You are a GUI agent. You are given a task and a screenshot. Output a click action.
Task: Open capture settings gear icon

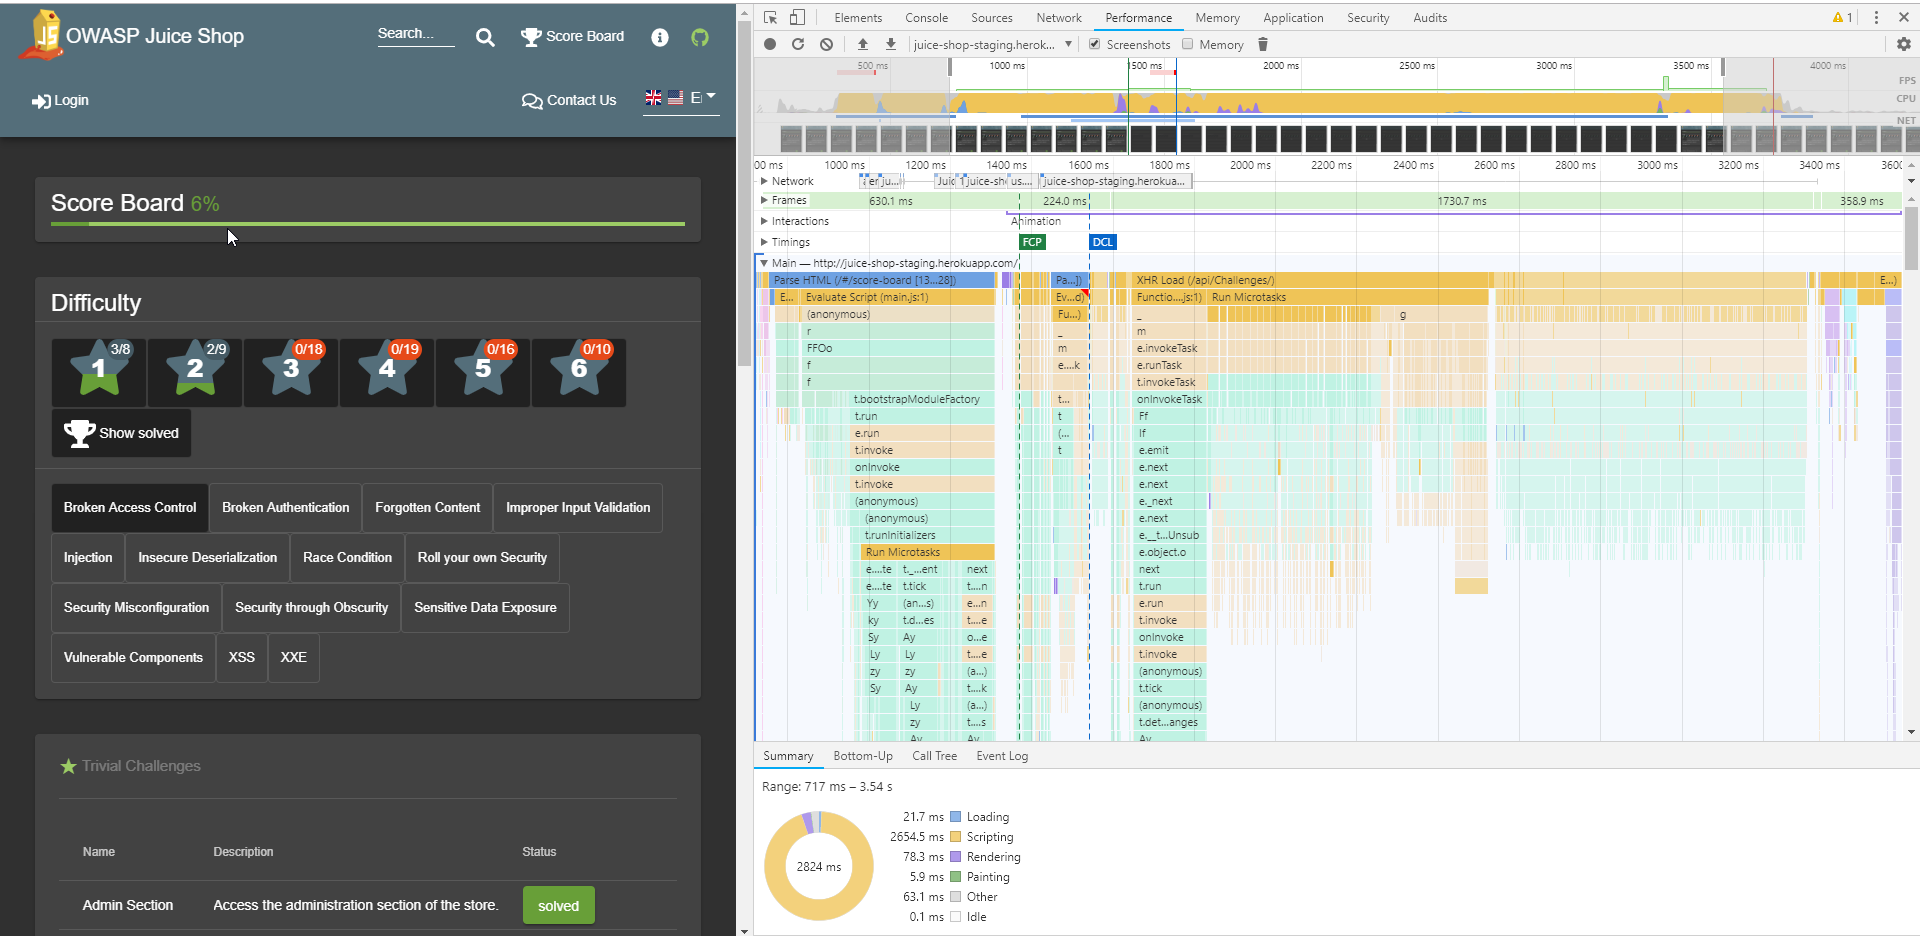(1904, 44)
